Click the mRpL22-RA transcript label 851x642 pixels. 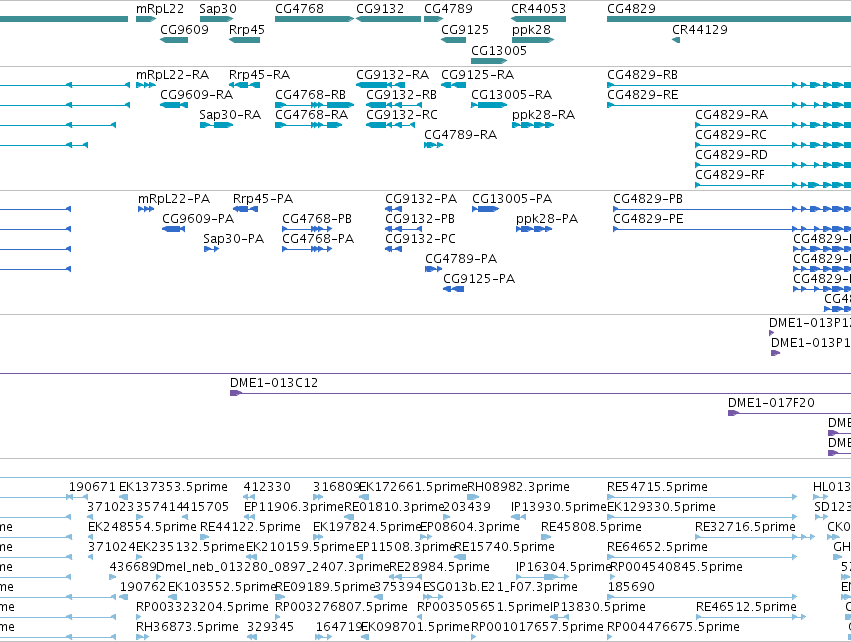173,74
